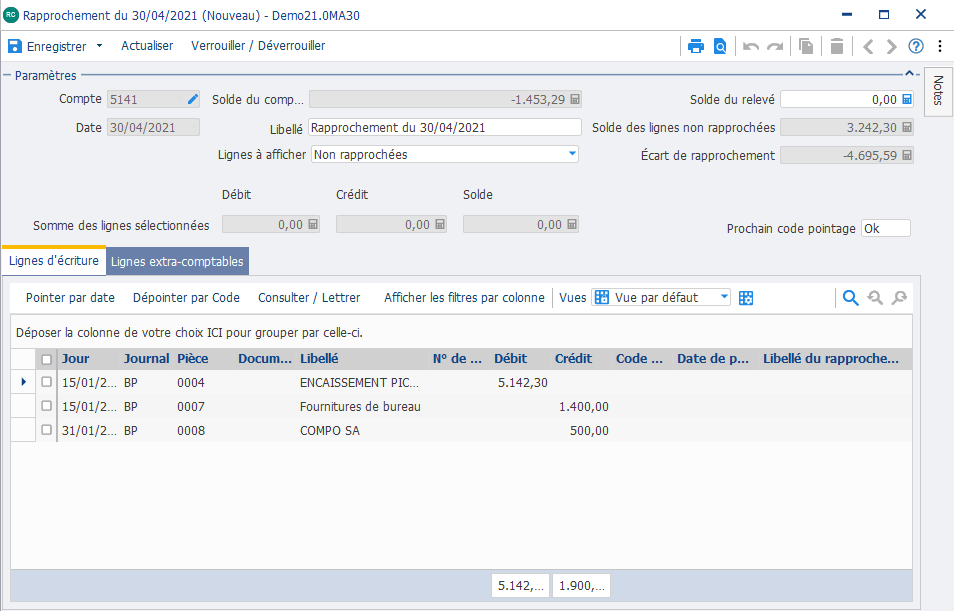This screenshot has width=954, height=611.
Task: Switch to Lignes extra-comptables tab
Action: [177, 261]
